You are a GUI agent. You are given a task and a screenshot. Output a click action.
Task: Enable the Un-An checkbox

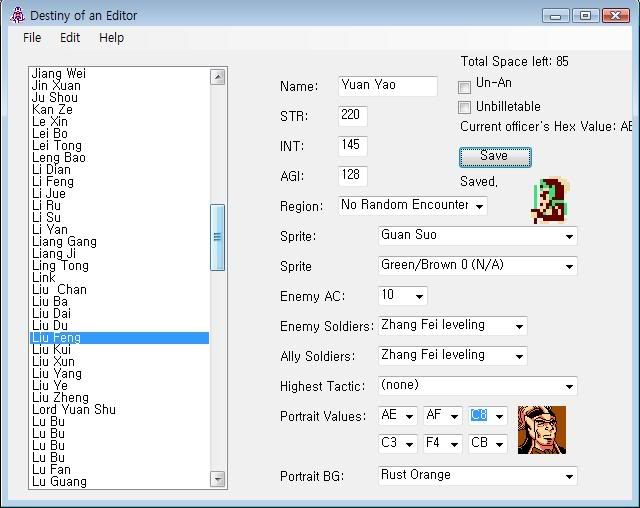pyautogui.click(x=465, y=87)
